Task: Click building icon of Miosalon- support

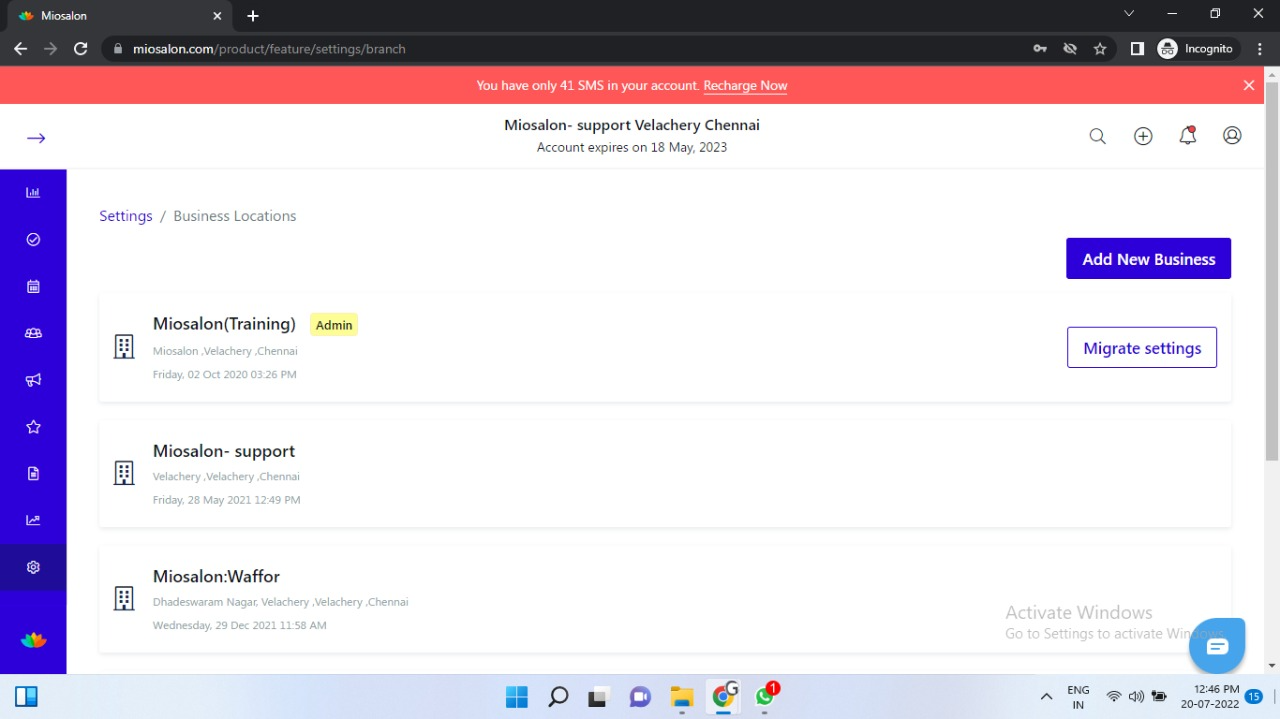Action: 124,473
